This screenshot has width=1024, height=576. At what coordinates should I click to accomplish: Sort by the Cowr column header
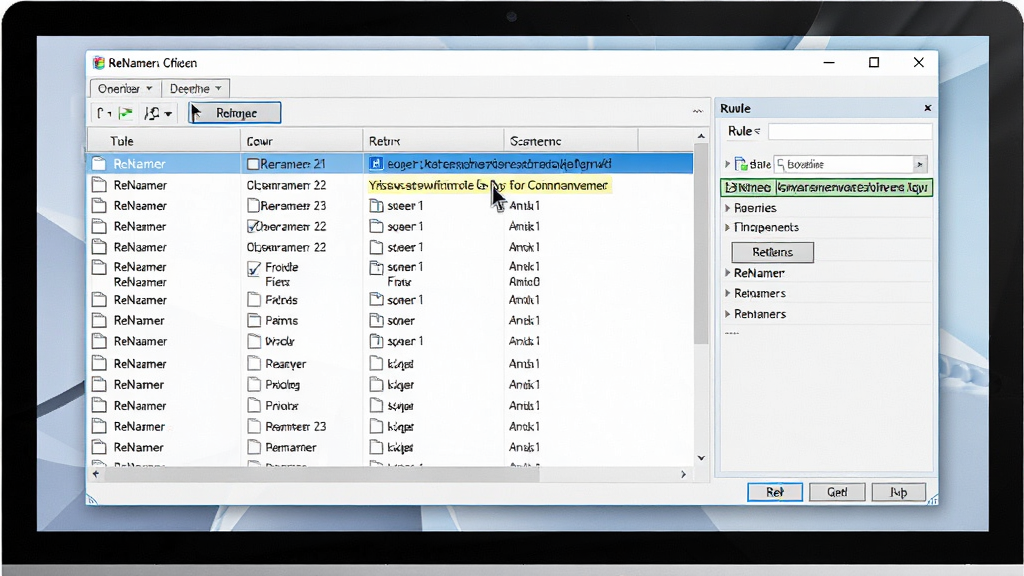coord(301,141)
